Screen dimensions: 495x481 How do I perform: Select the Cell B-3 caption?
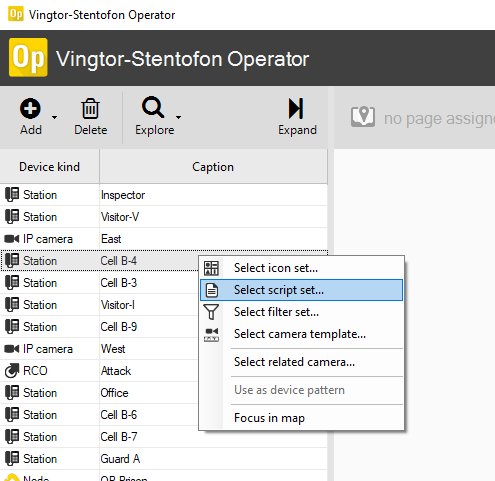(x=119, y=283)
